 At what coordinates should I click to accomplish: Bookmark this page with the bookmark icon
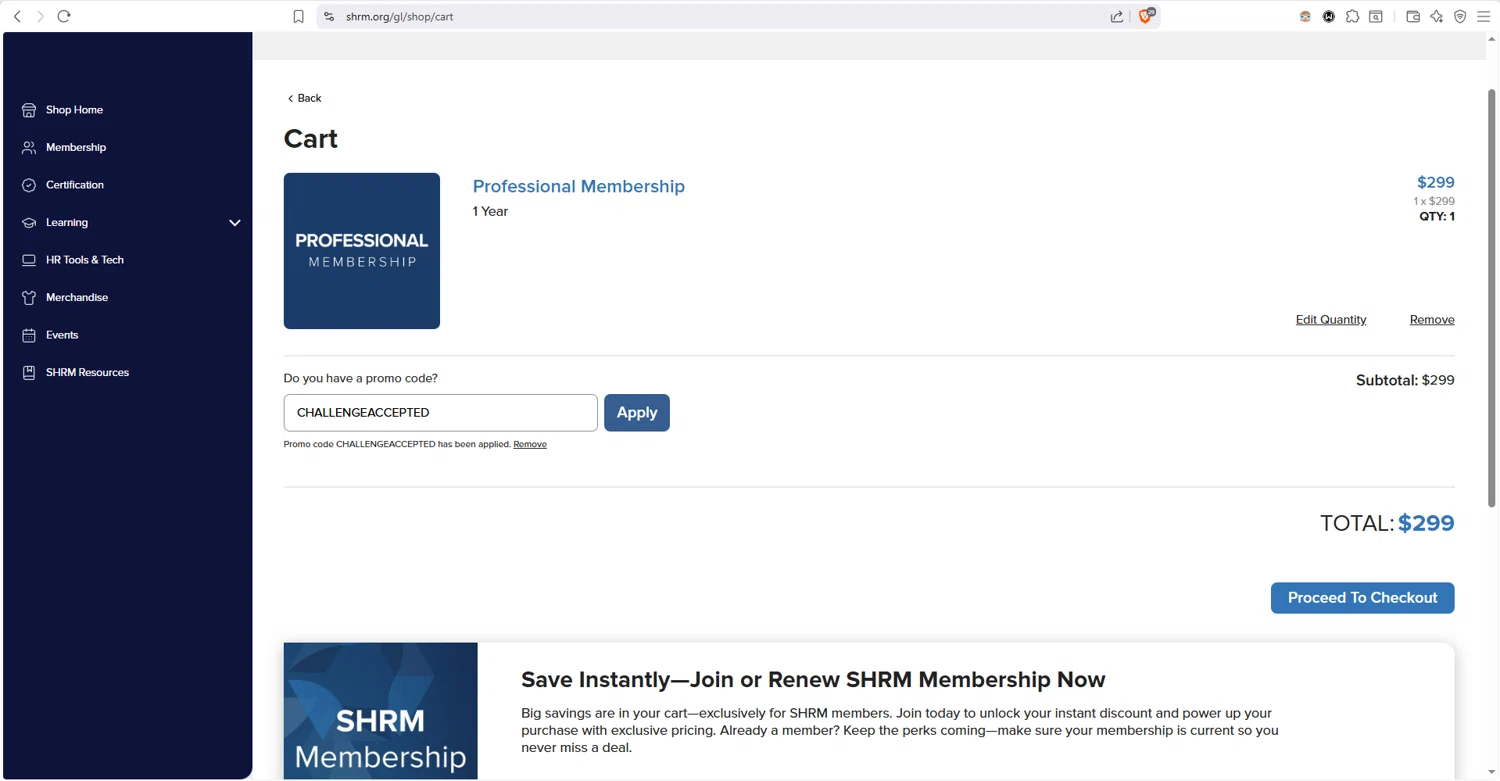[298, 16]
